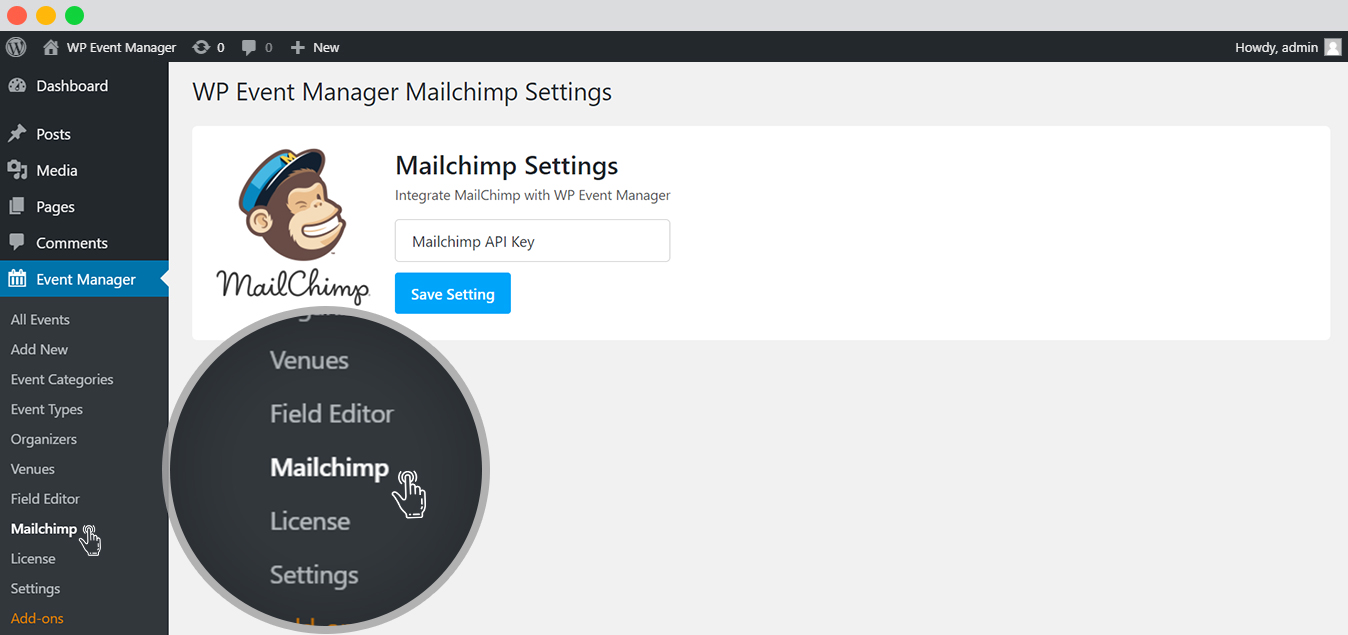
Task: Click the plus icon next to New
Action: pos(297,47)
